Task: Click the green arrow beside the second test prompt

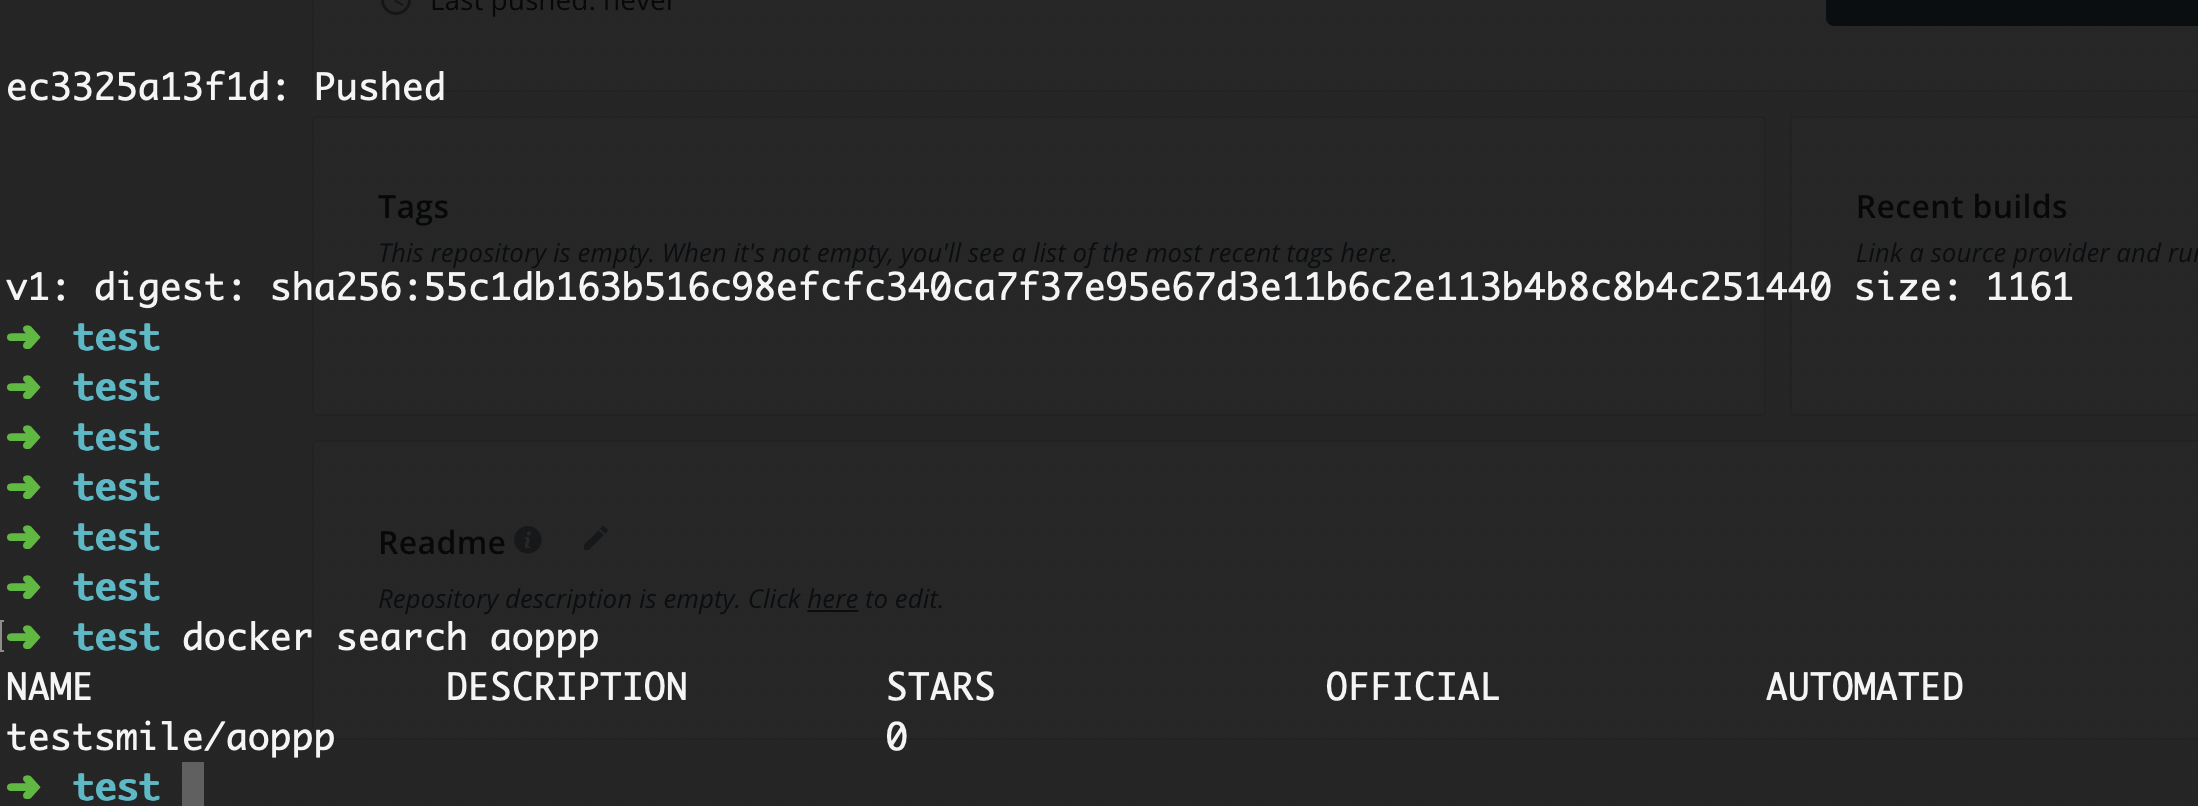Action: point(24,387)
